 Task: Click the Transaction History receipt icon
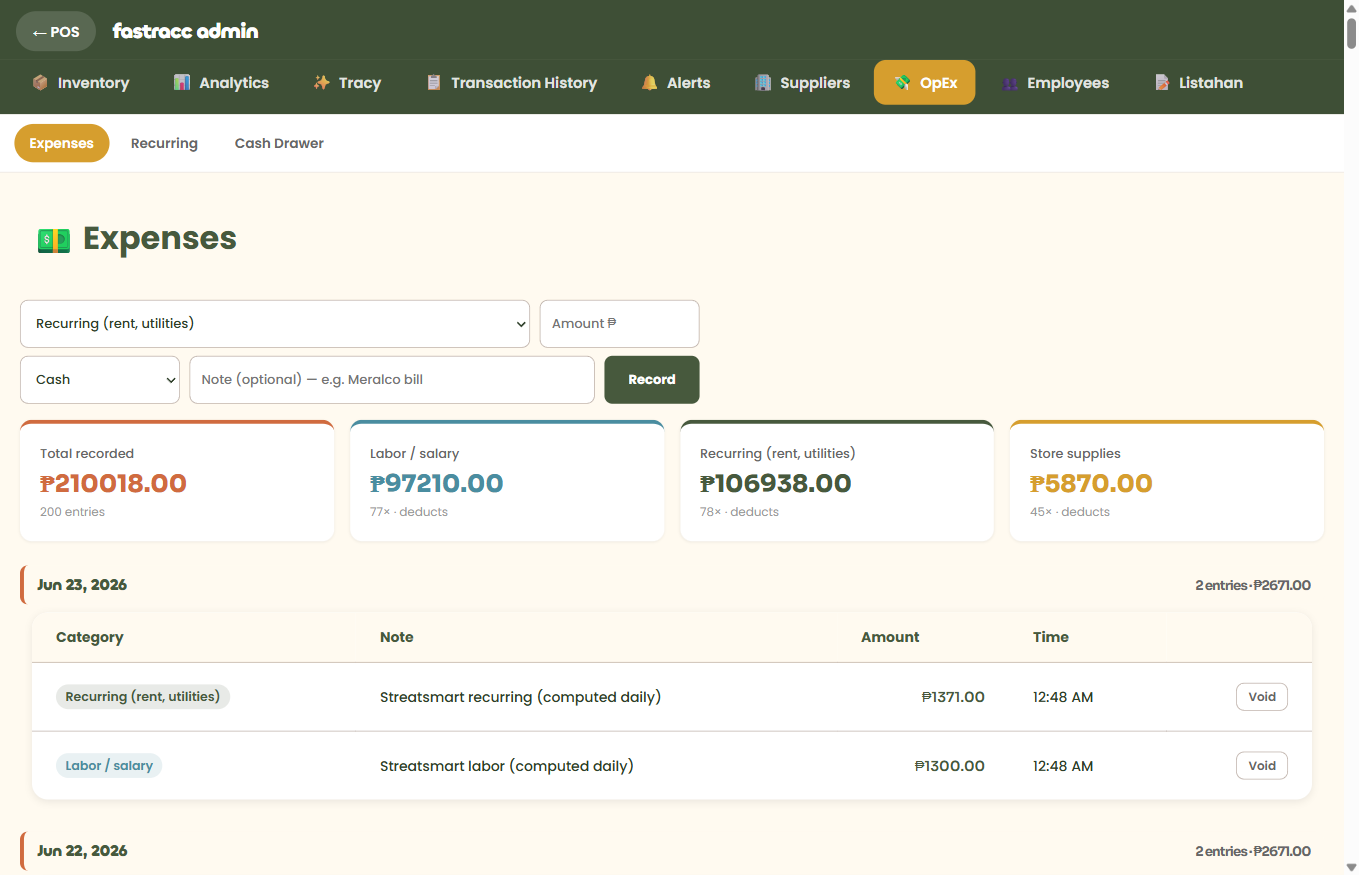click(433, 83)
